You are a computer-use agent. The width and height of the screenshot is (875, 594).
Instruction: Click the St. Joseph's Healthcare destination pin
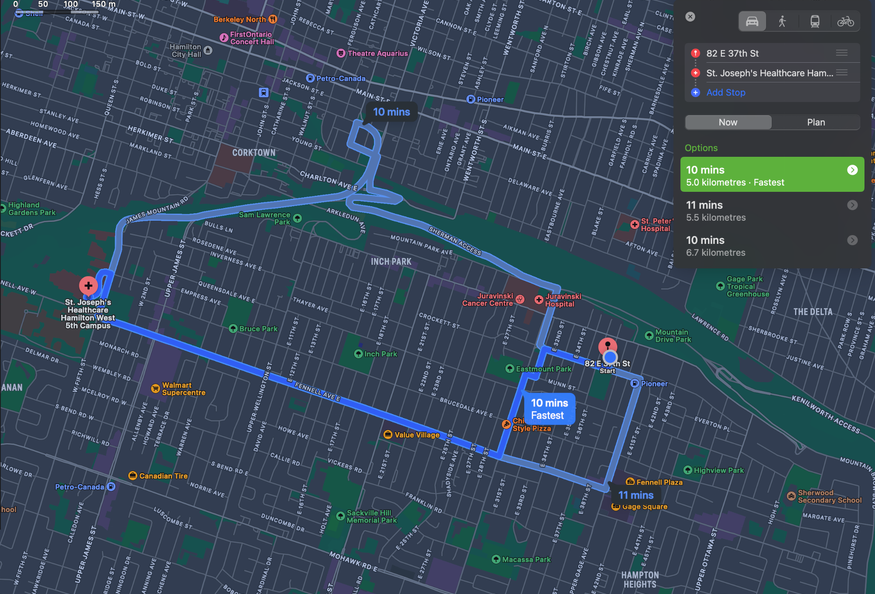[x=88, y=286]
